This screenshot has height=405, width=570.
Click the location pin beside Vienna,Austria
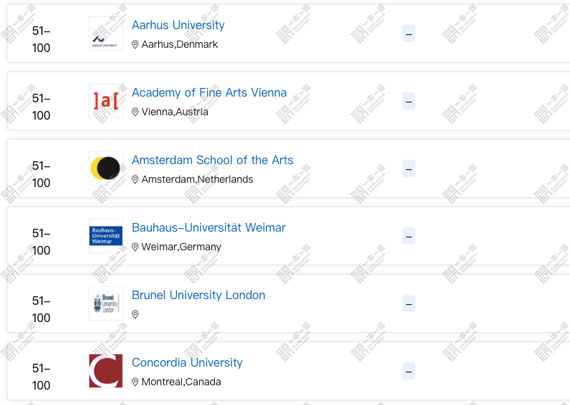135,112
